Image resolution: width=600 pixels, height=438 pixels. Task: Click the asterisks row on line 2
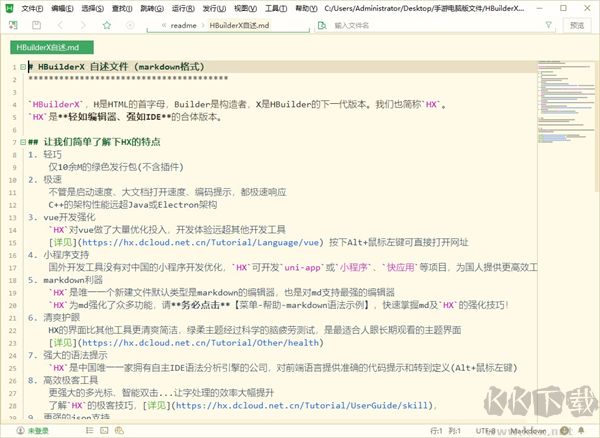tap(128, 79)
